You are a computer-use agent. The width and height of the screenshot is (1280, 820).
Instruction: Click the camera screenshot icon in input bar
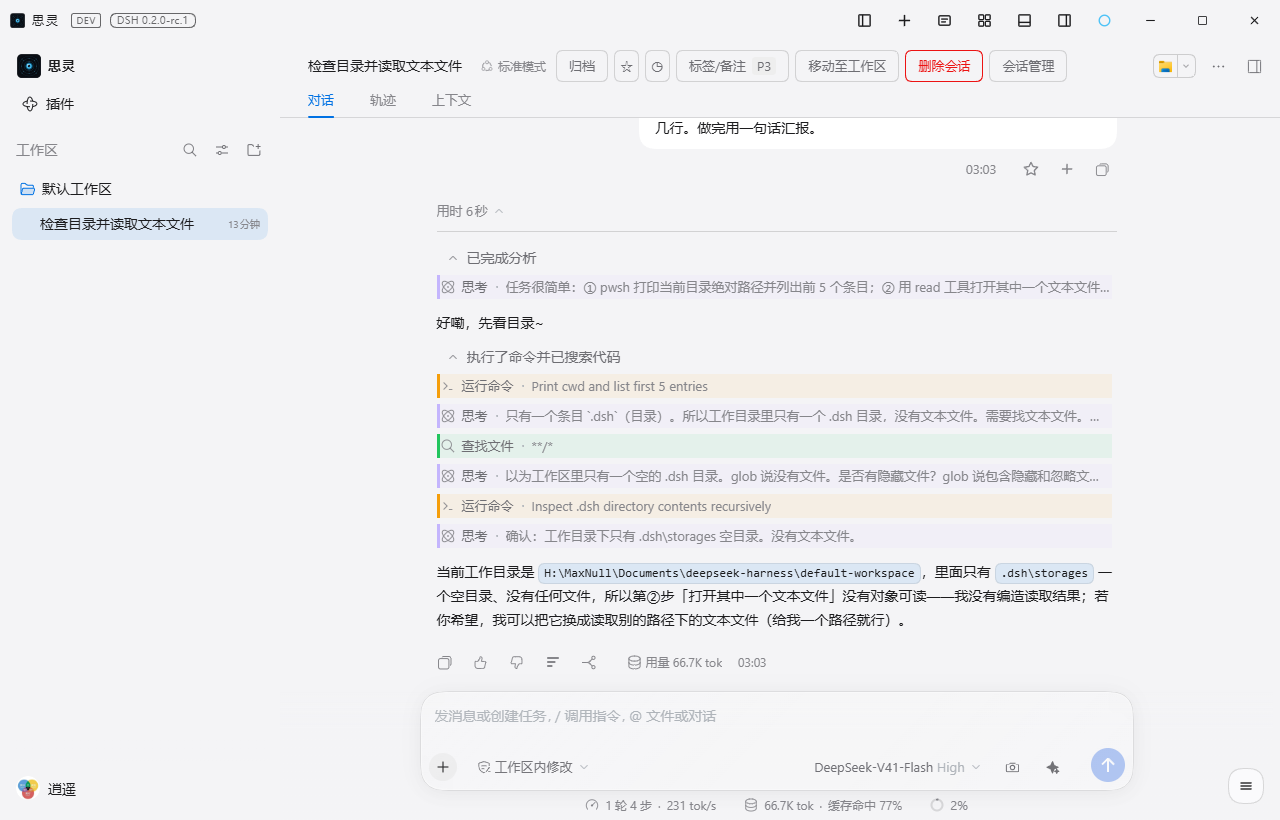1012,767
